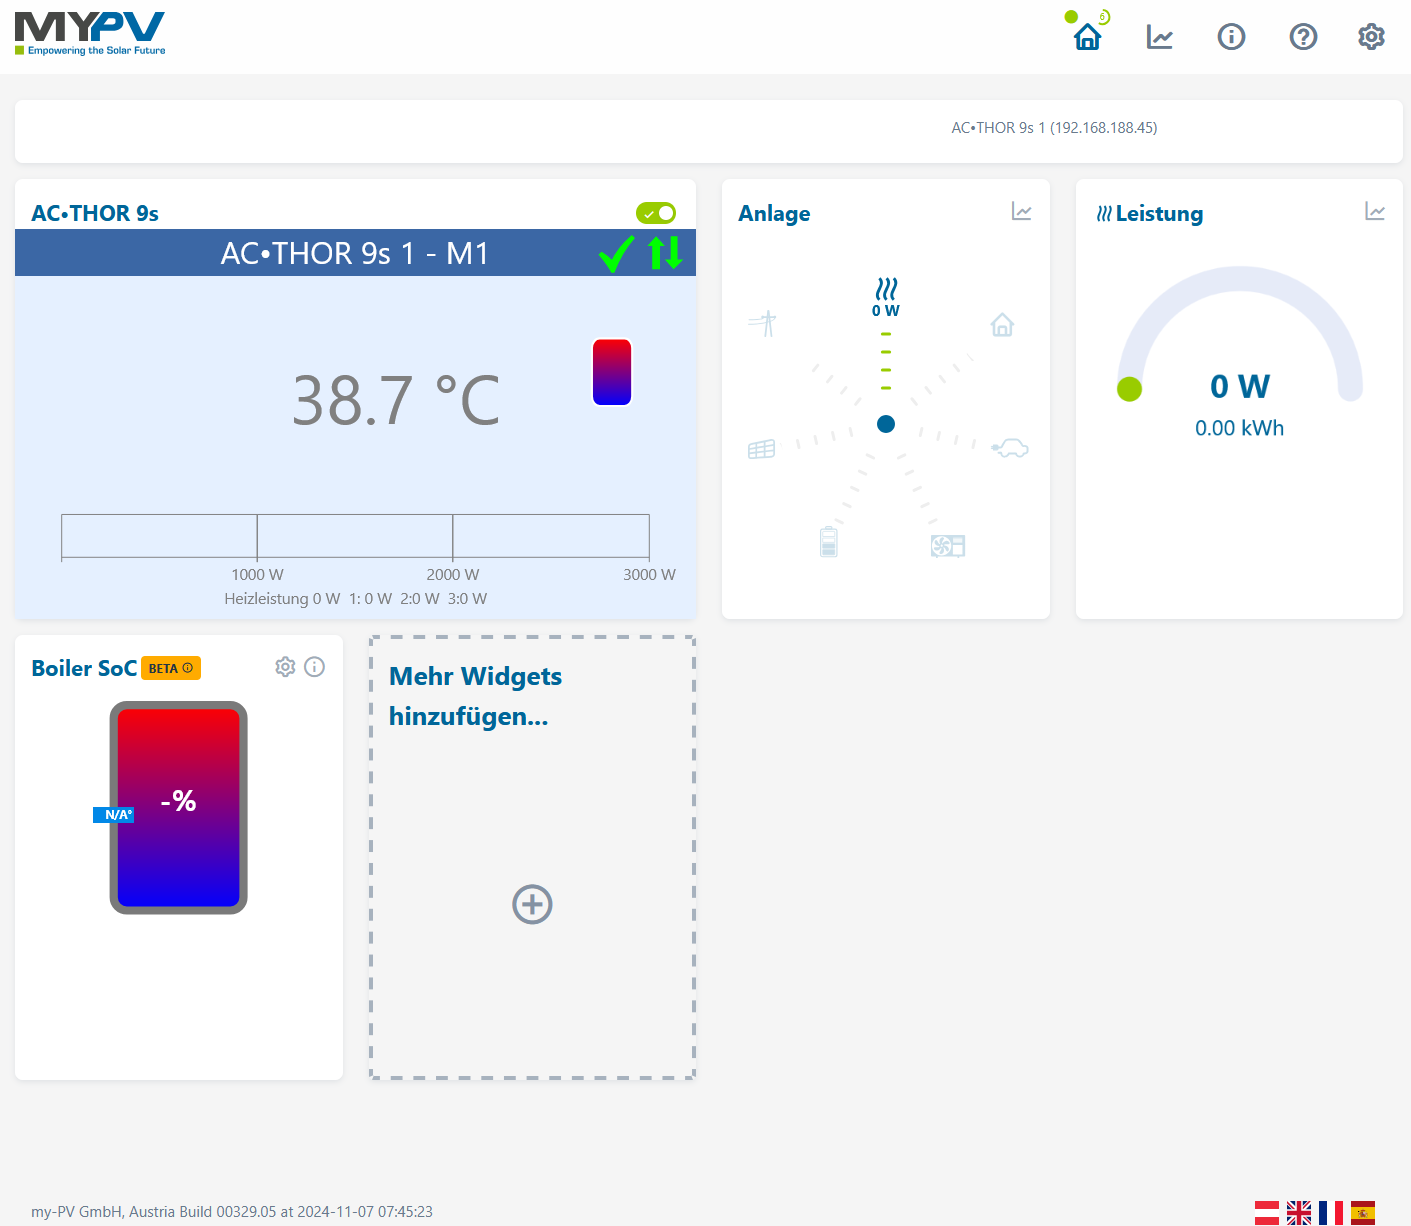Click the Heizleistung 0 W status line
This screenshot has width=1411, height=1226.
[x=355, y=599]
